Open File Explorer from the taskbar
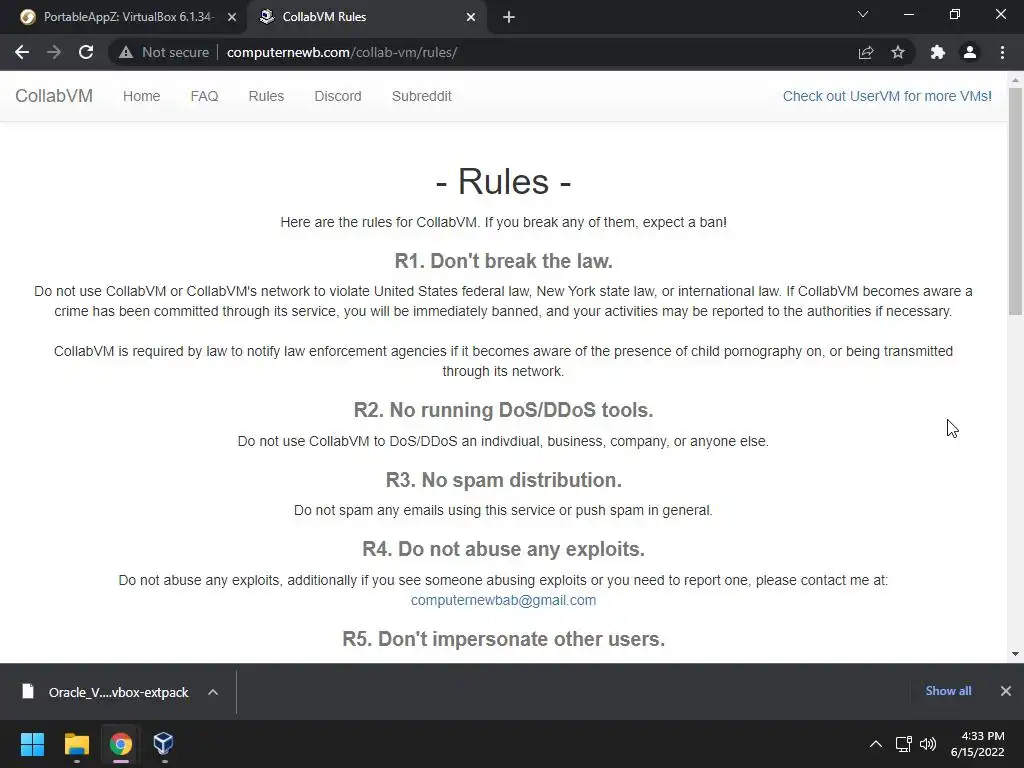Screen dimensions: 1024x768 coord(76,744)
